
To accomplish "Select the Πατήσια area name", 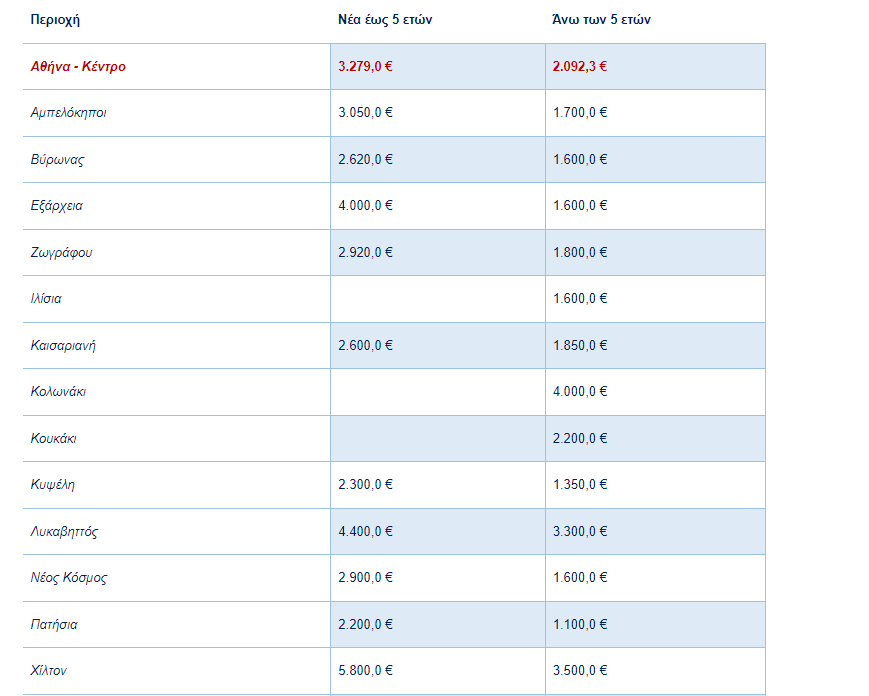I will coord(54,625).
